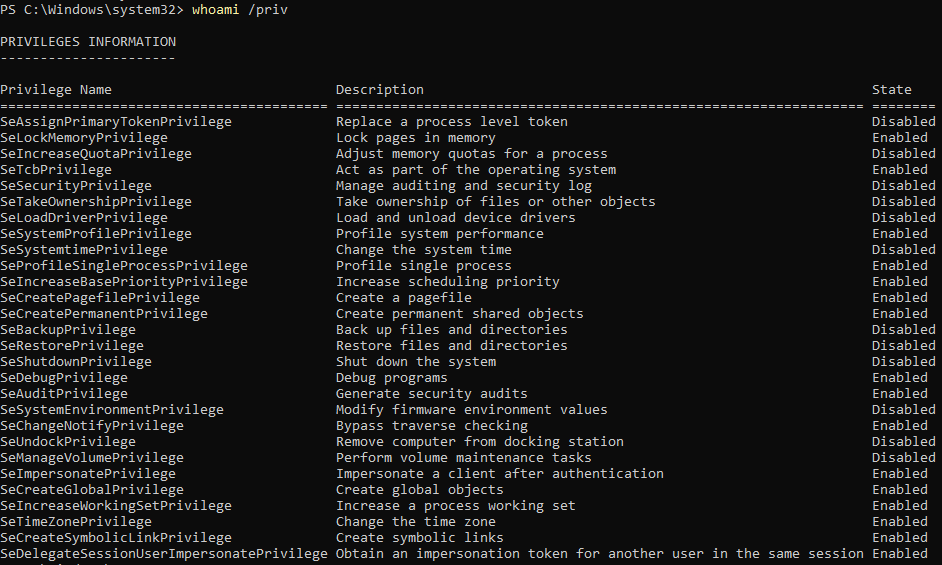Click the 'Create symbolic links' description
The width and height of the screenshot is (942, 565).
point(420,538)
